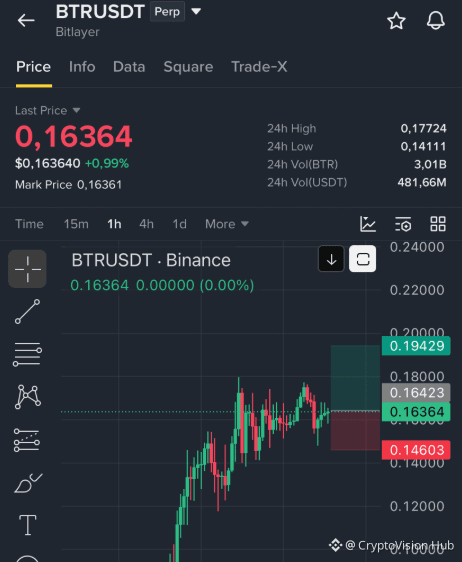Select the trend line drawing tool
462x562 pixels.
28,311
